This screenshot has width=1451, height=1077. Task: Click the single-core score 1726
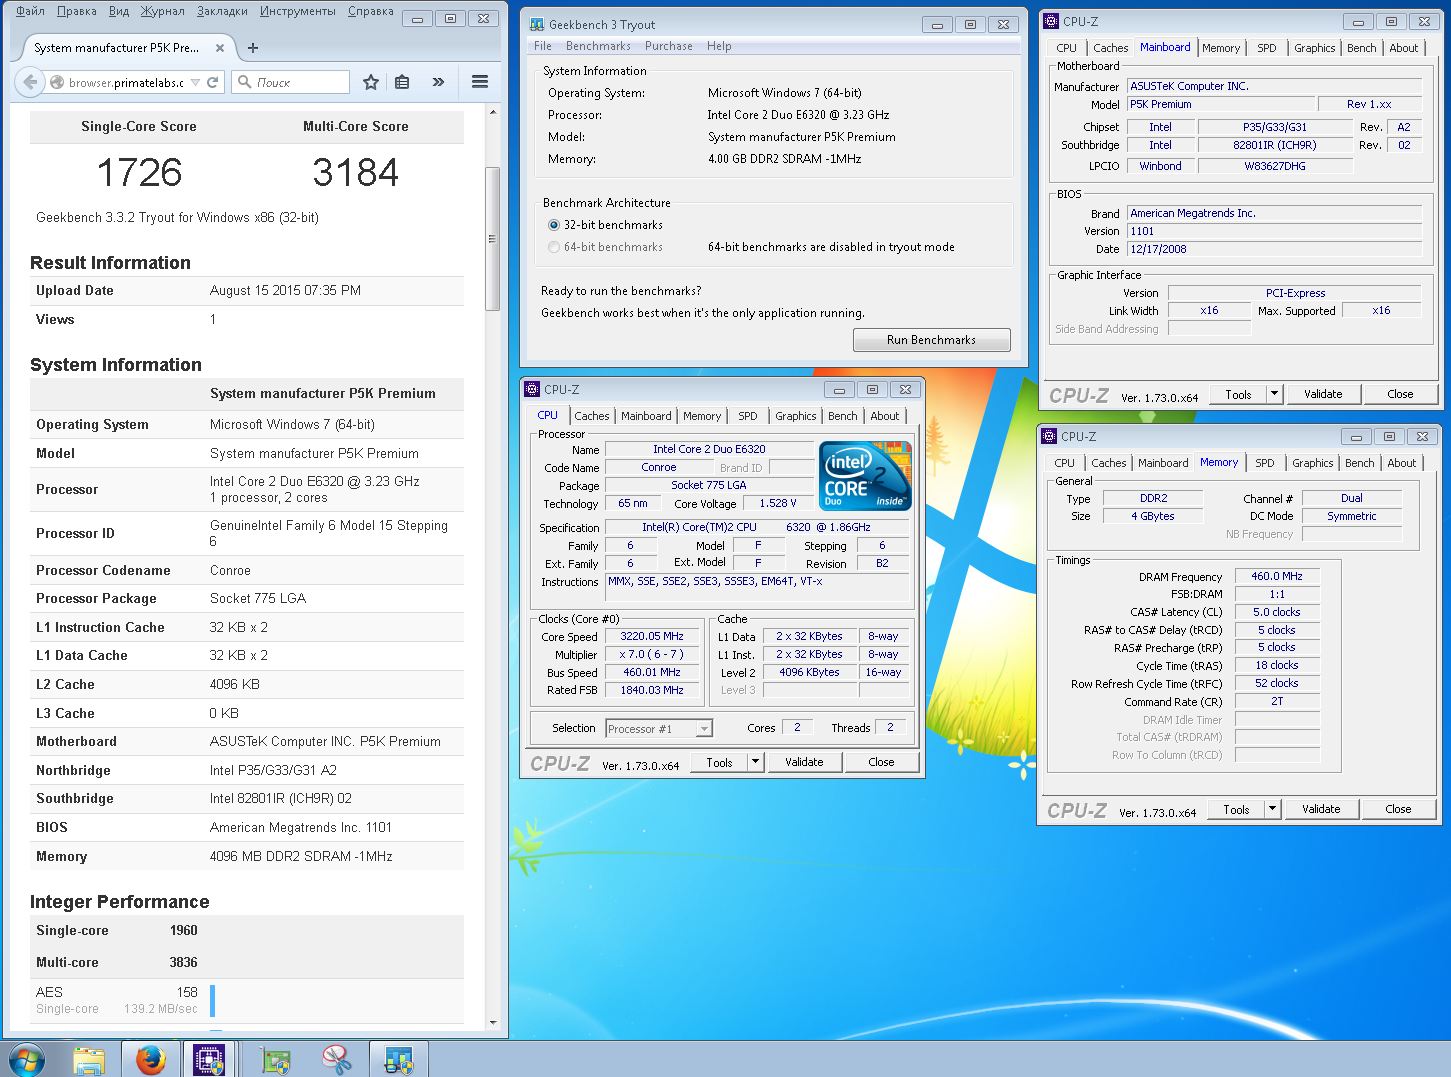click(x=139, y=172)
